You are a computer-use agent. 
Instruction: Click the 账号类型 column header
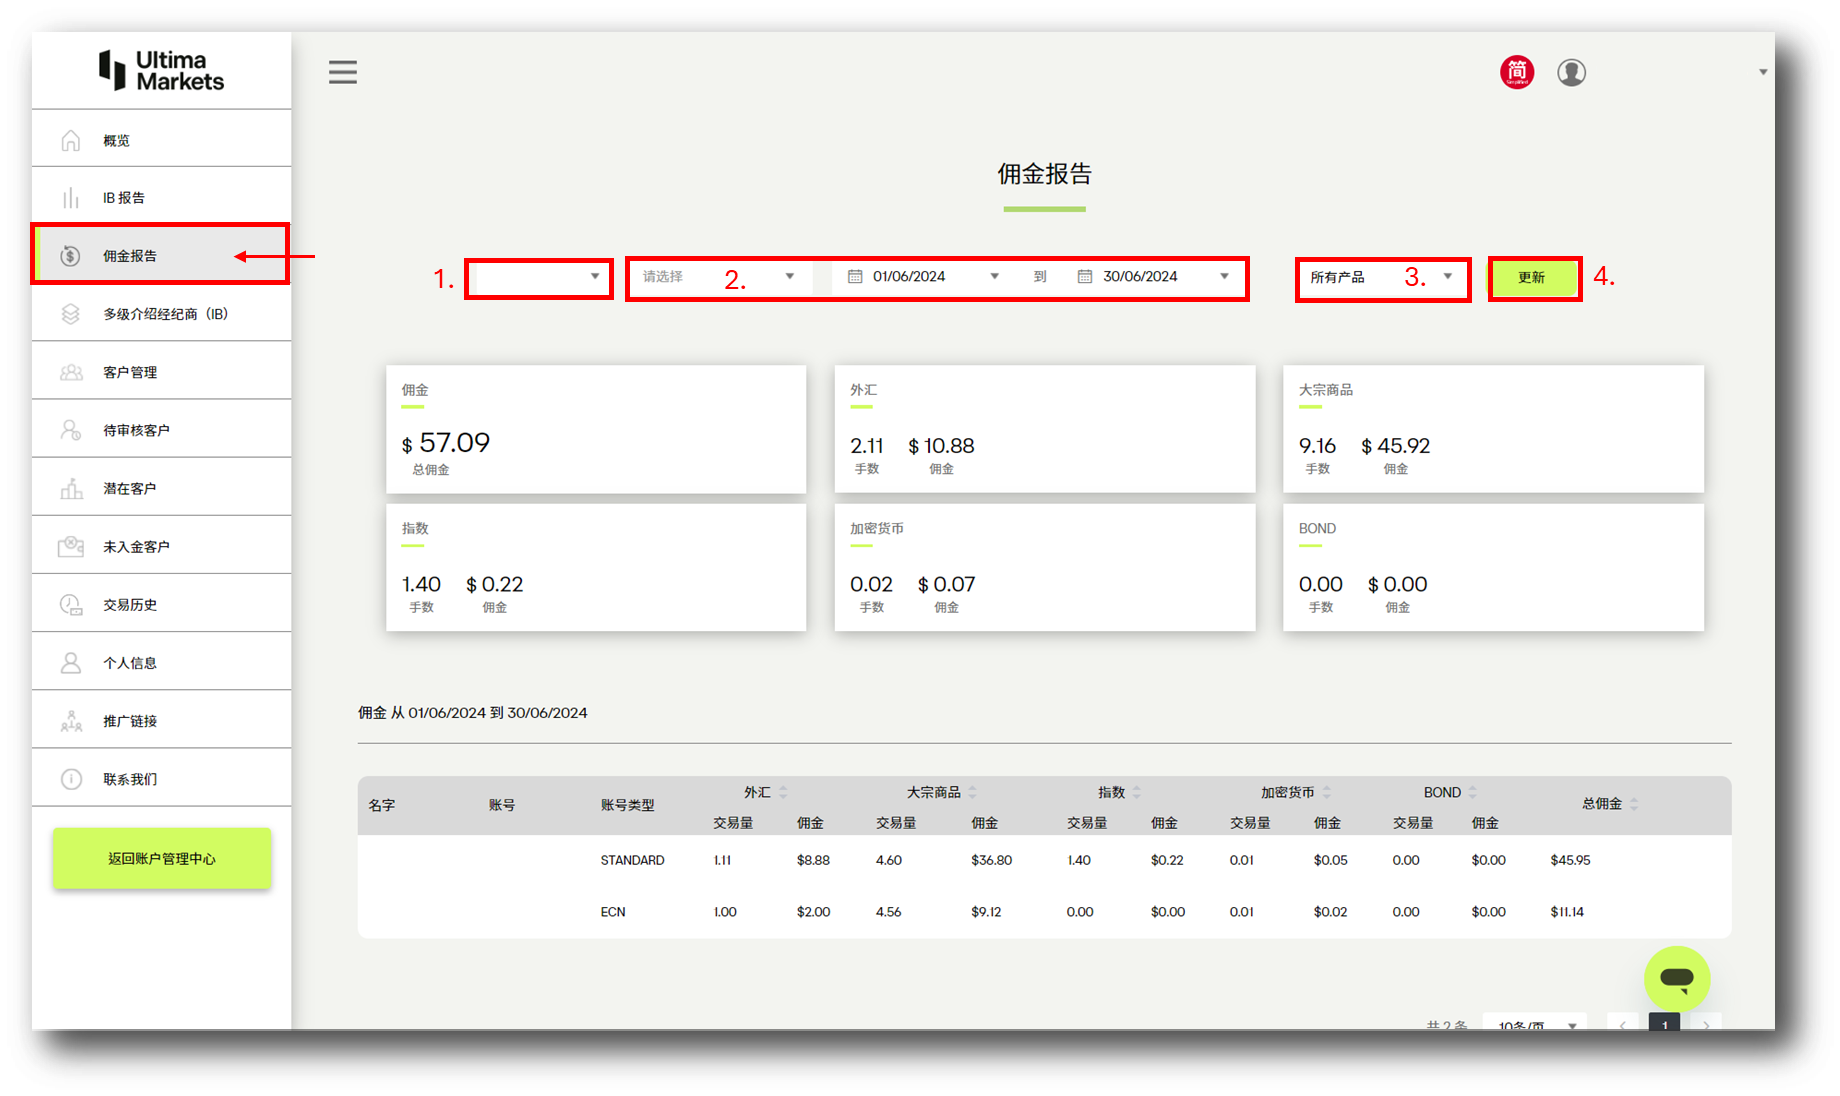coord(628,805)
